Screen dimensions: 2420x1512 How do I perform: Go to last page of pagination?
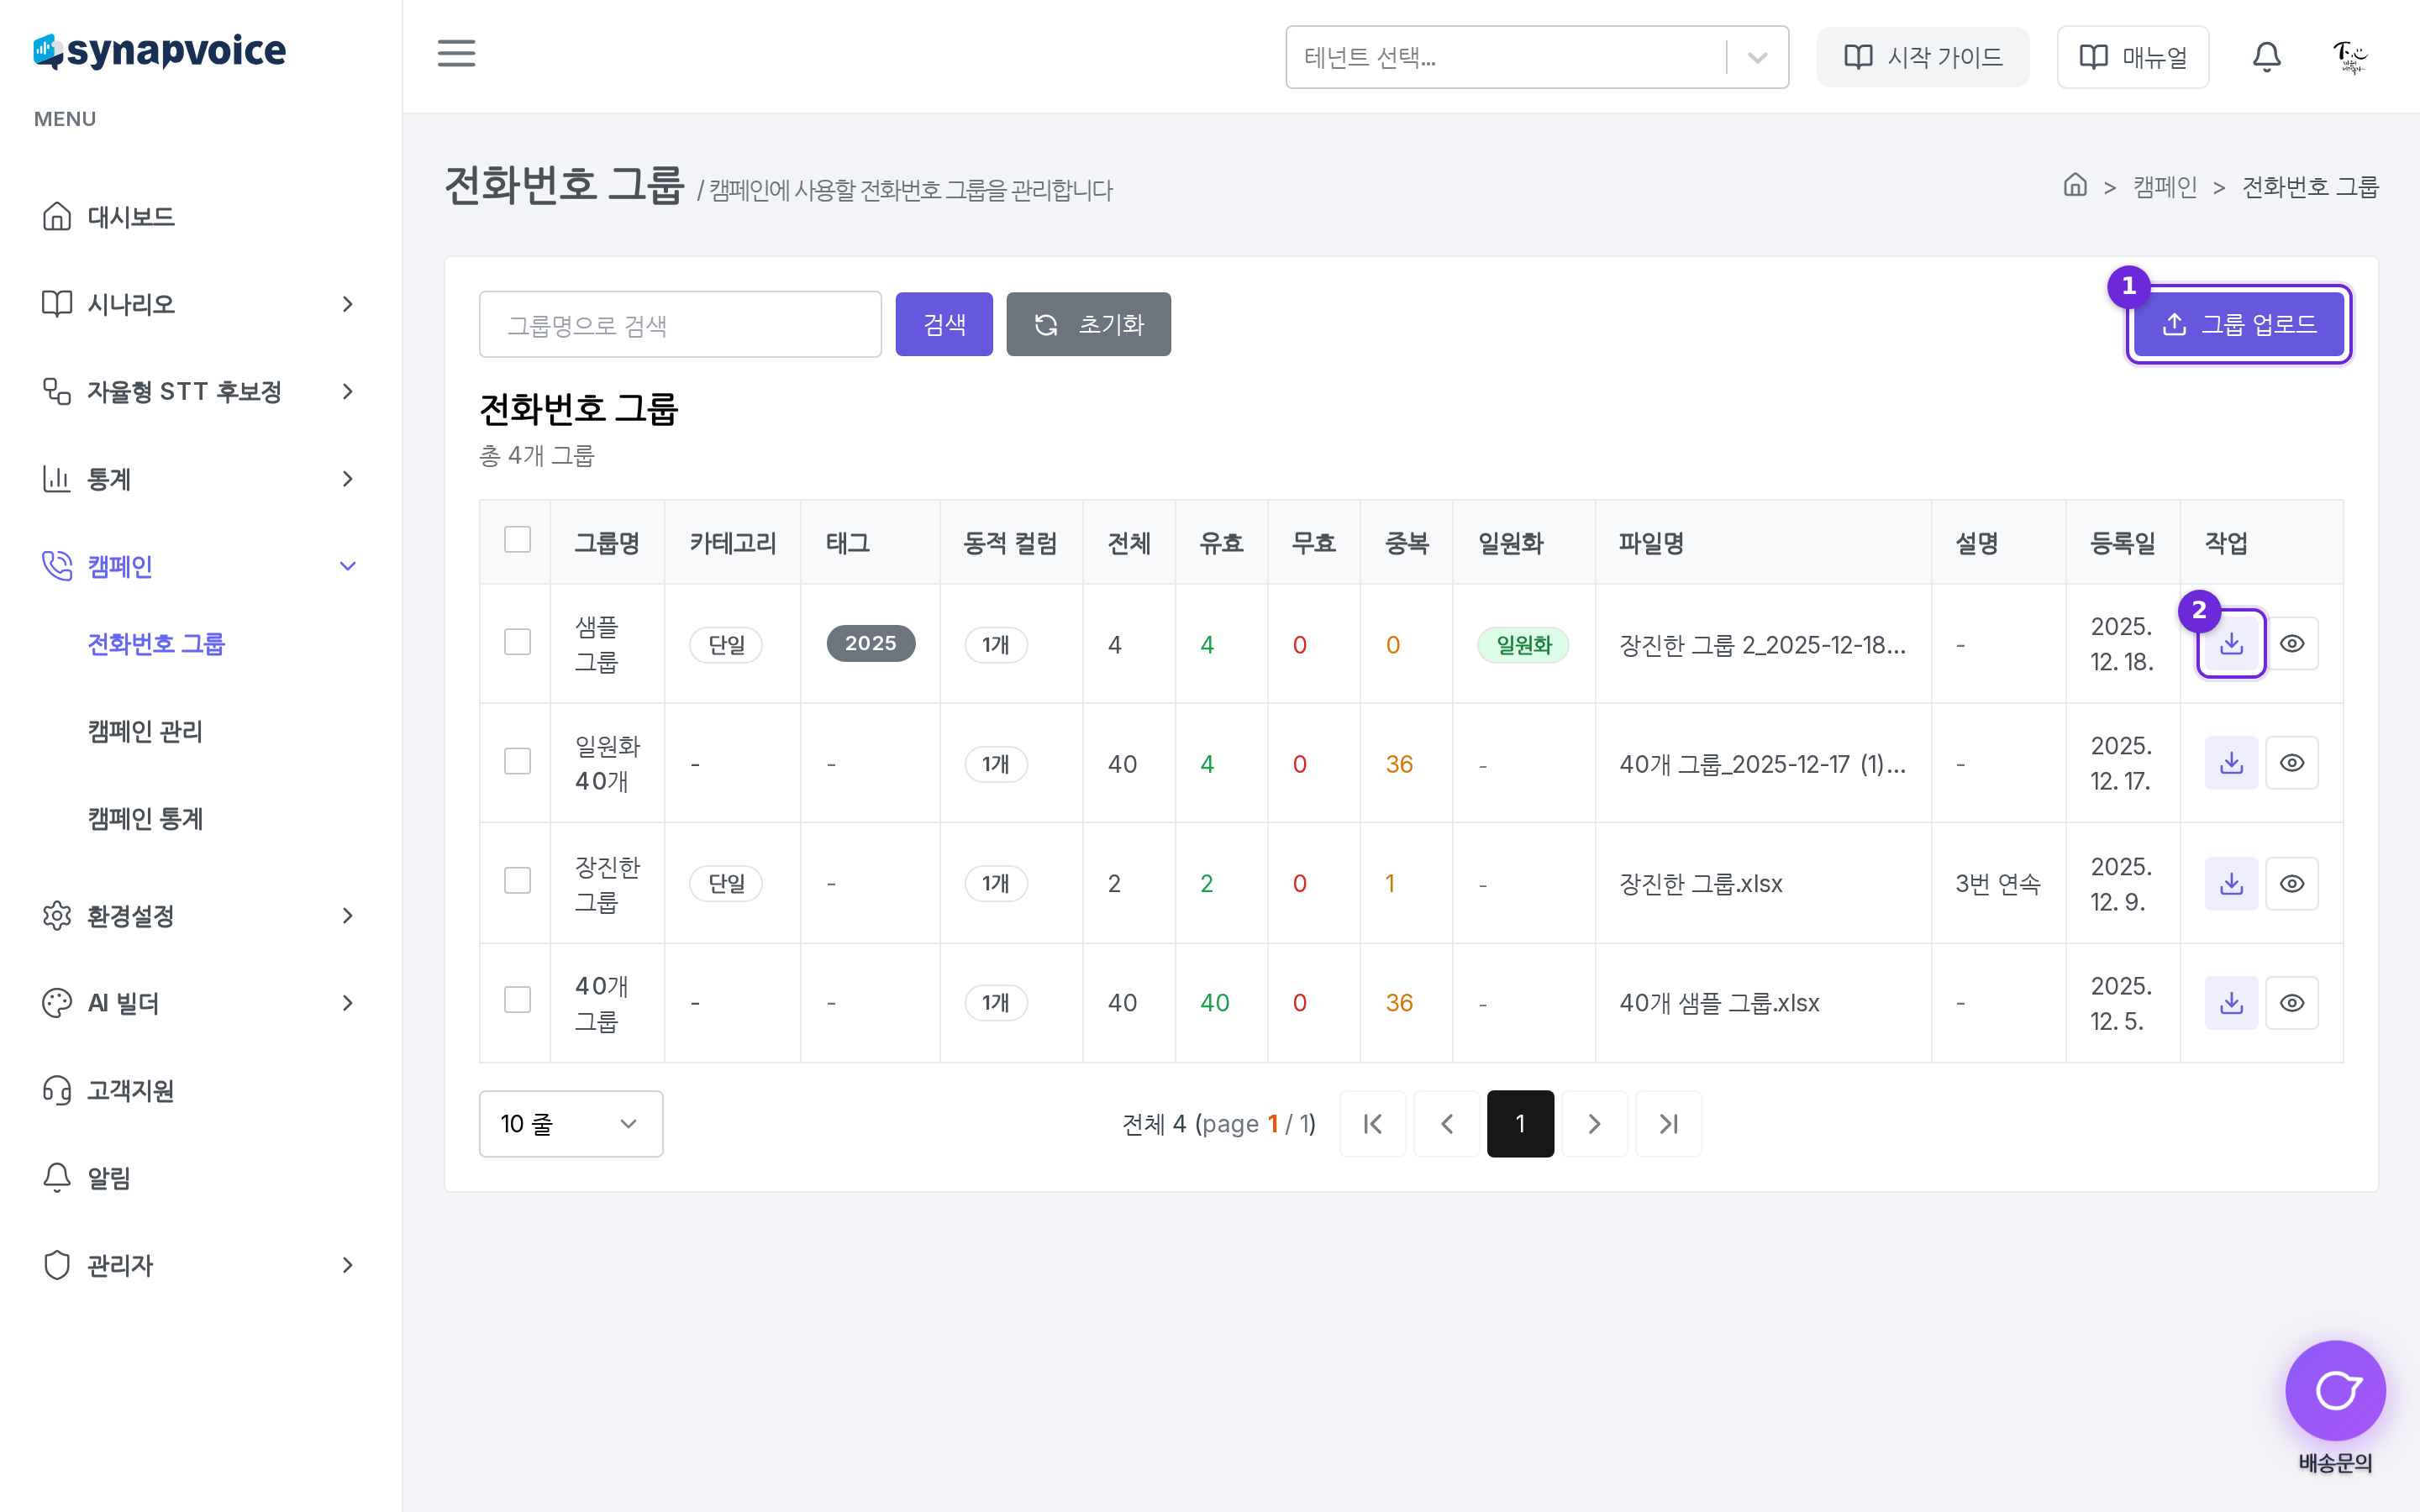pyautogui.click(x=1669, y=1124)
